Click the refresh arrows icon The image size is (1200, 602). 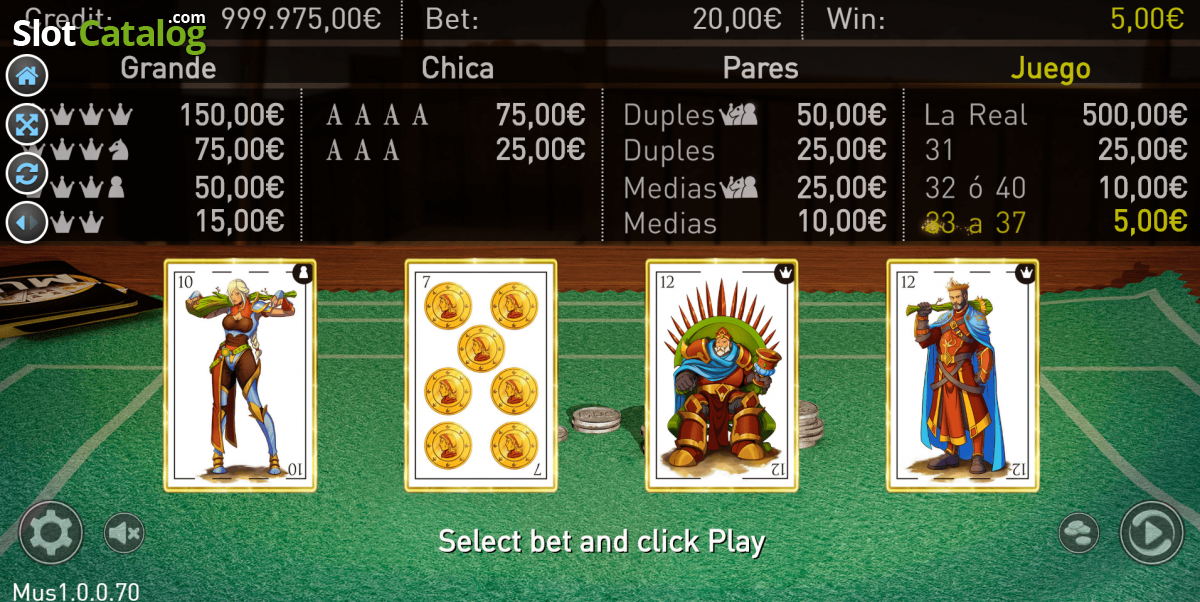click(27, 173)
